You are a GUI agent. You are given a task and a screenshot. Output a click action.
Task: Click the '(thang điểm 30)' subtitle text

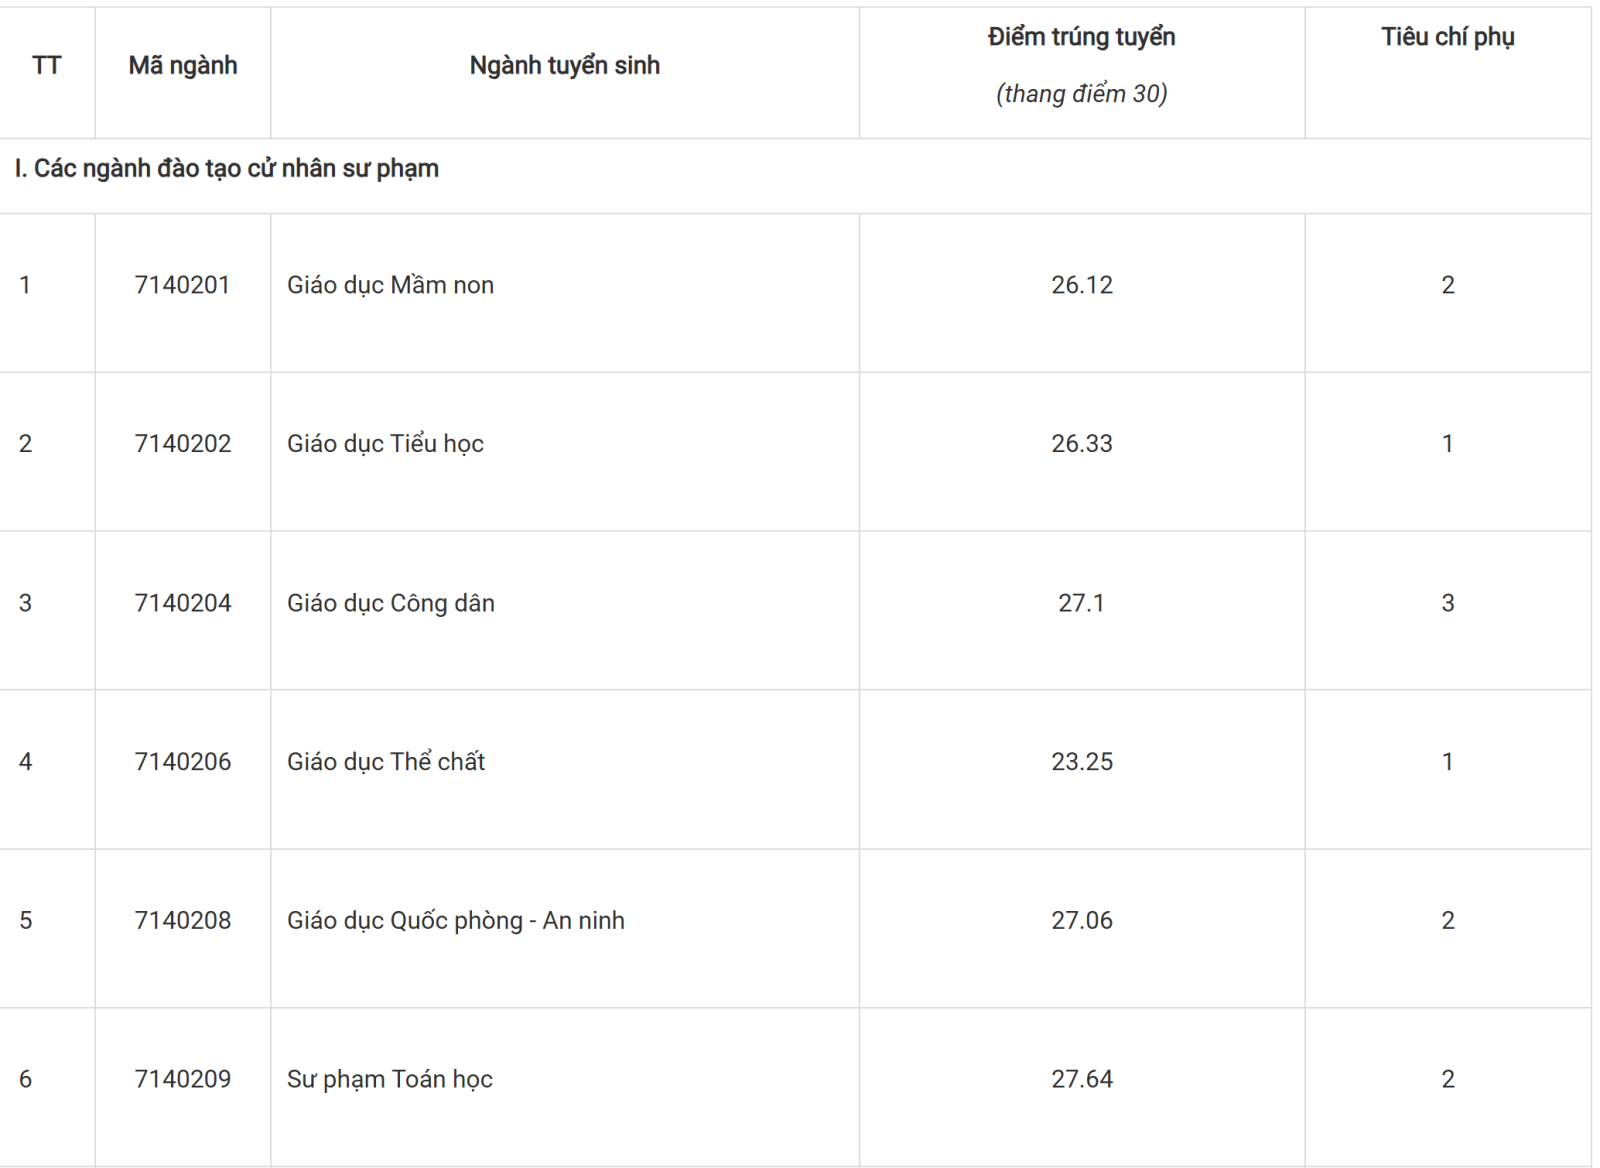tap(1082, 94)
